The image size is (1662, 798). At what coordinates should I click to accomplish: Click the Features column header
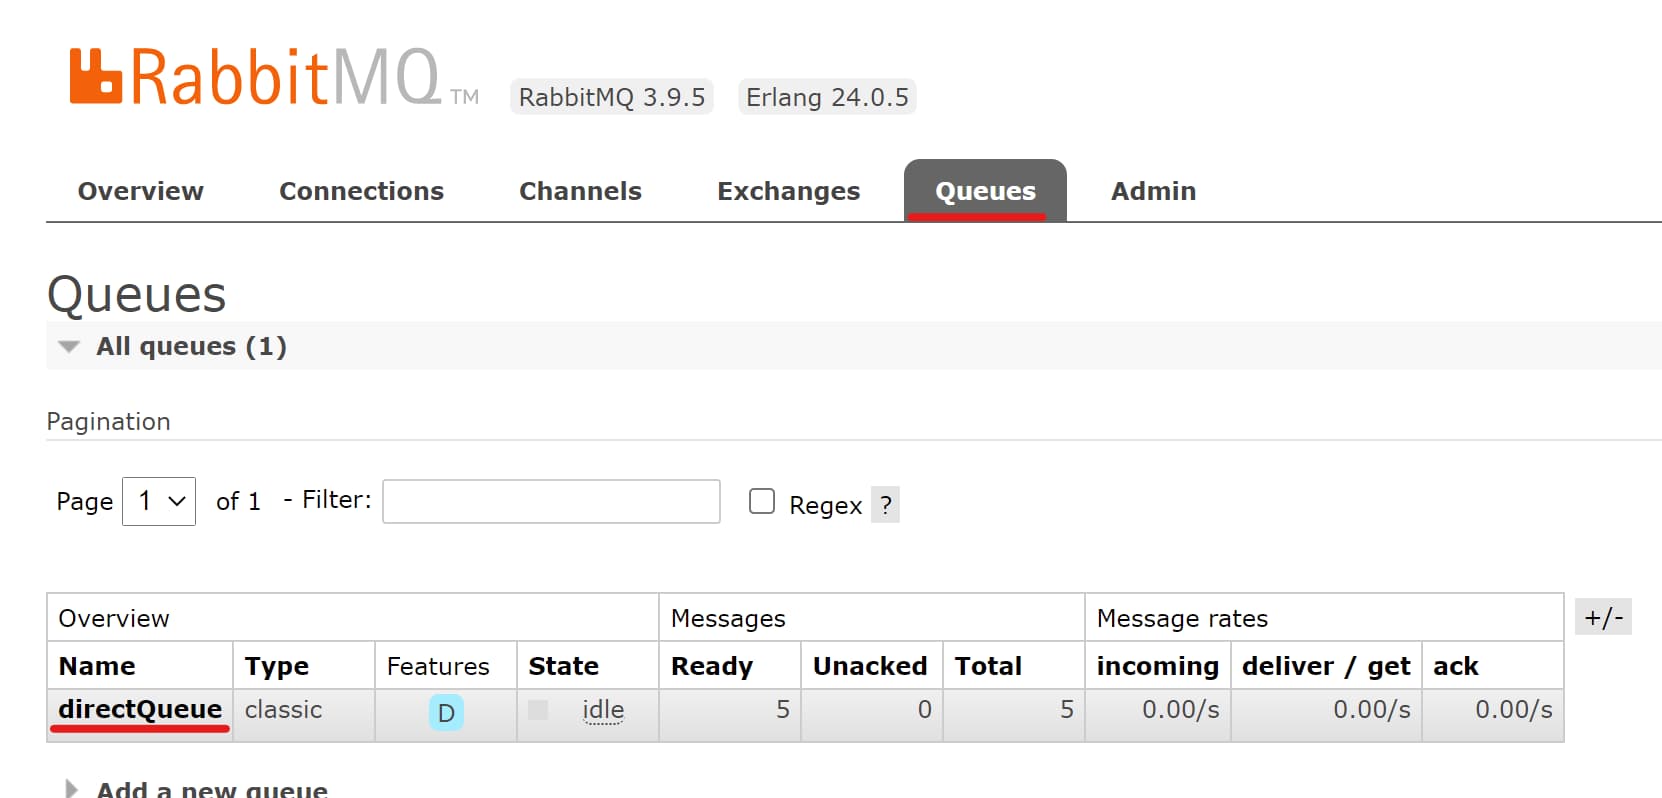[438, 666]
